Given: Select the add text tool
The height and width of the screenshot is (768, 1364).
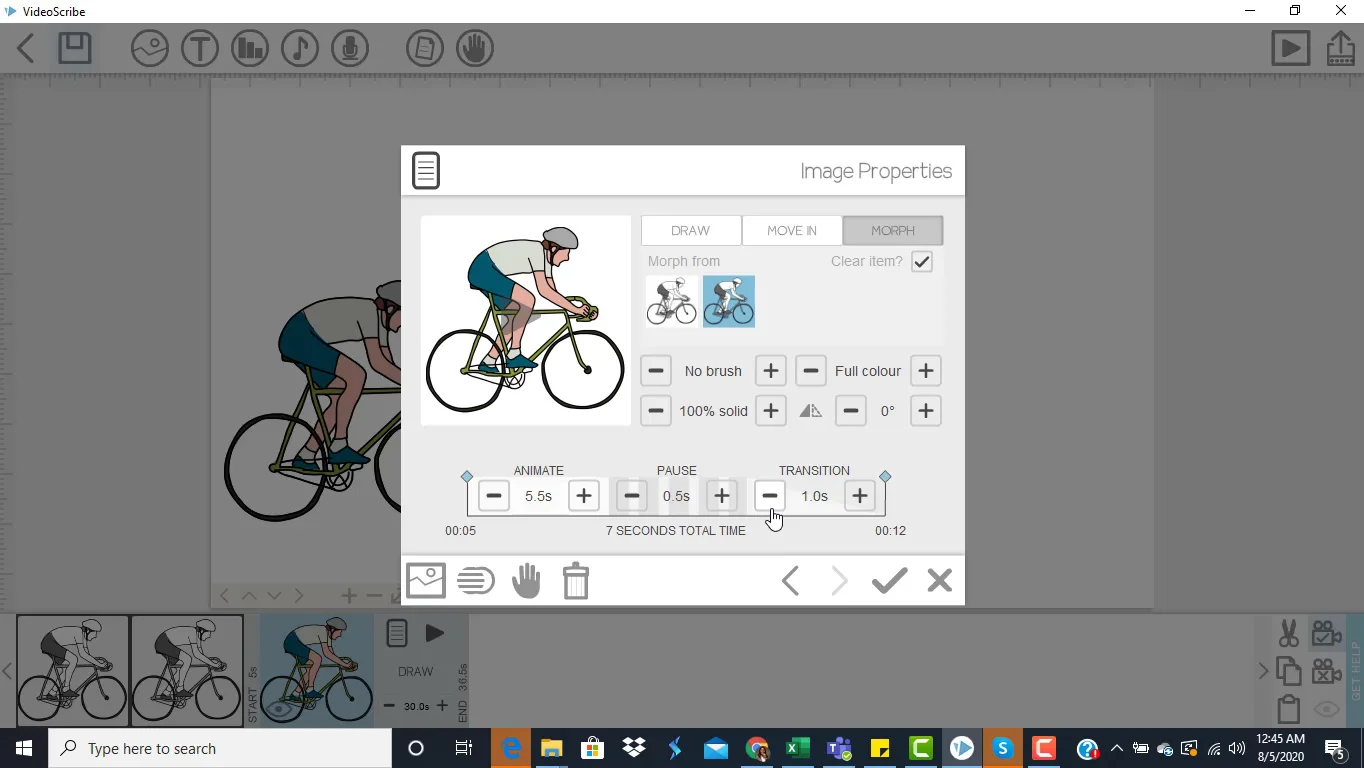Looking at the screenshot, I should coord(200,48).
